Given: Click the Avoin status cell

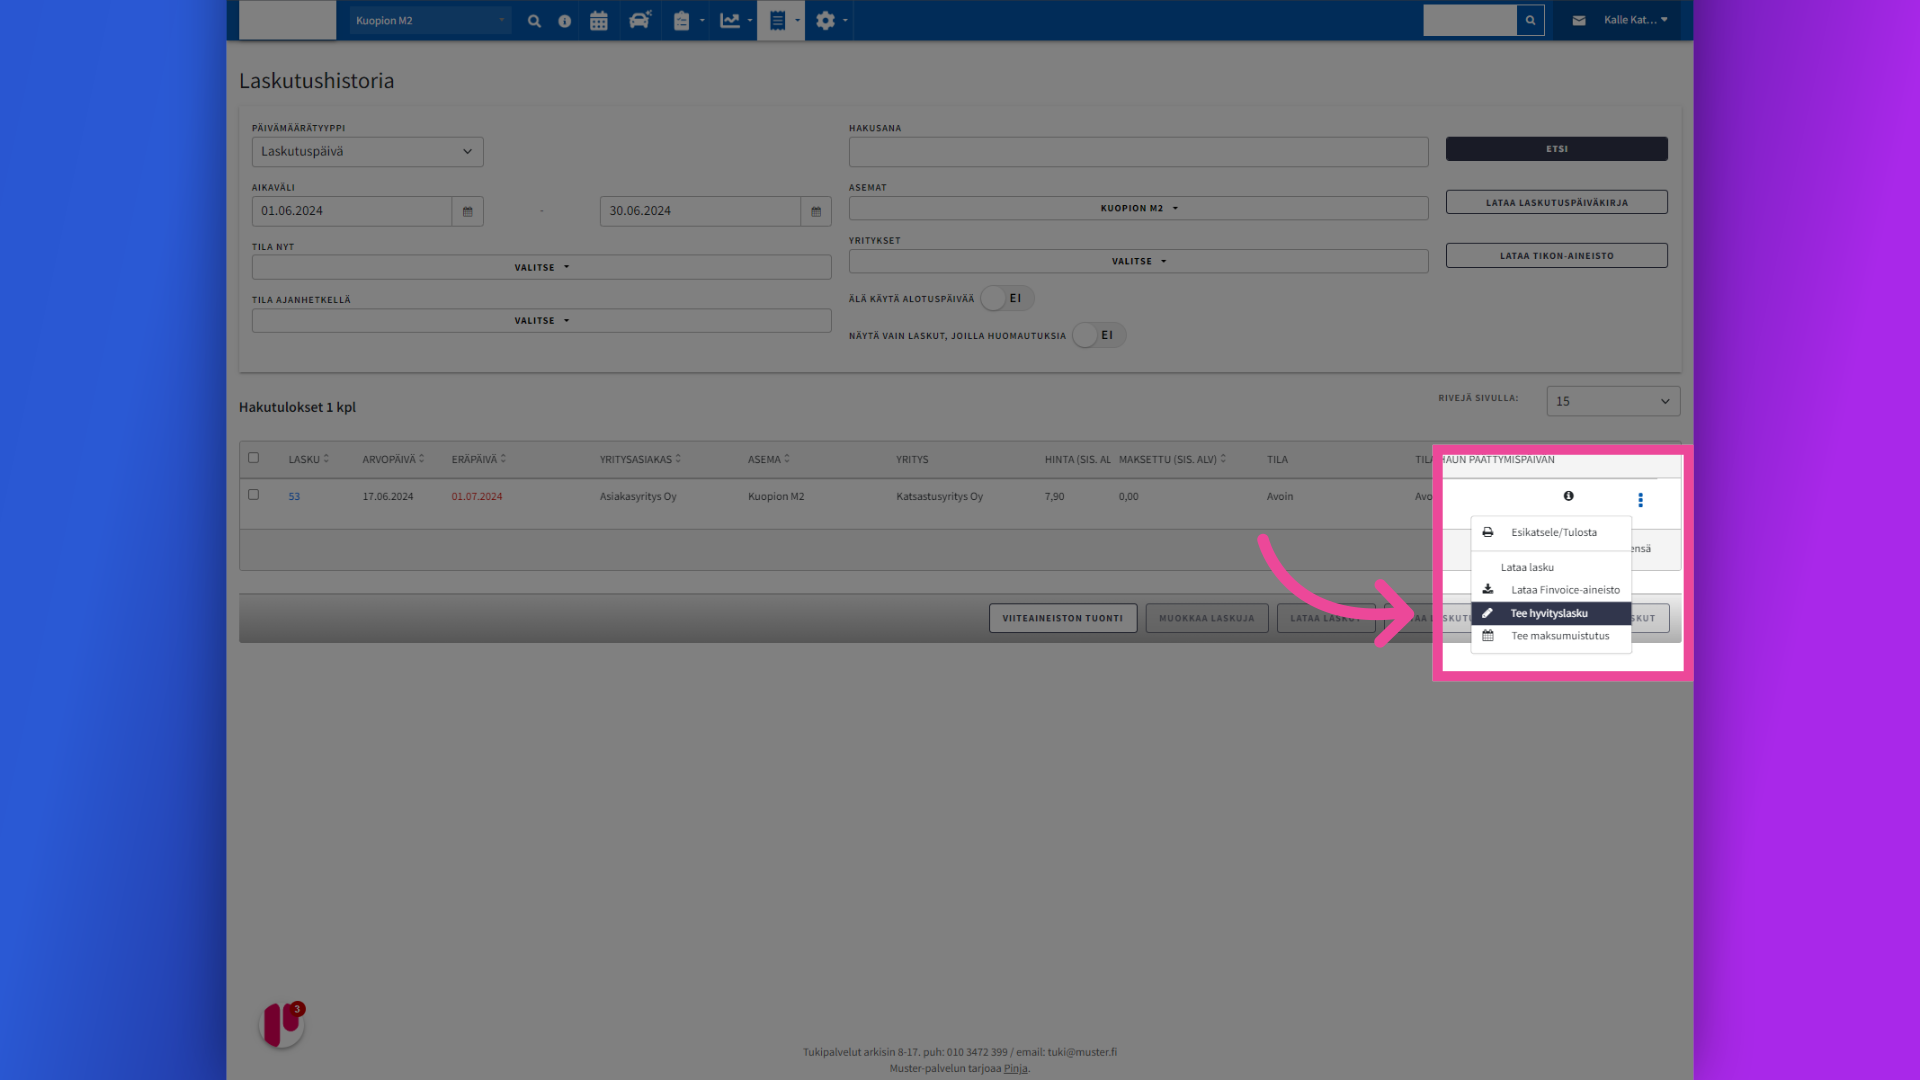Looking at the screenshot, I should pos(1280,496).
